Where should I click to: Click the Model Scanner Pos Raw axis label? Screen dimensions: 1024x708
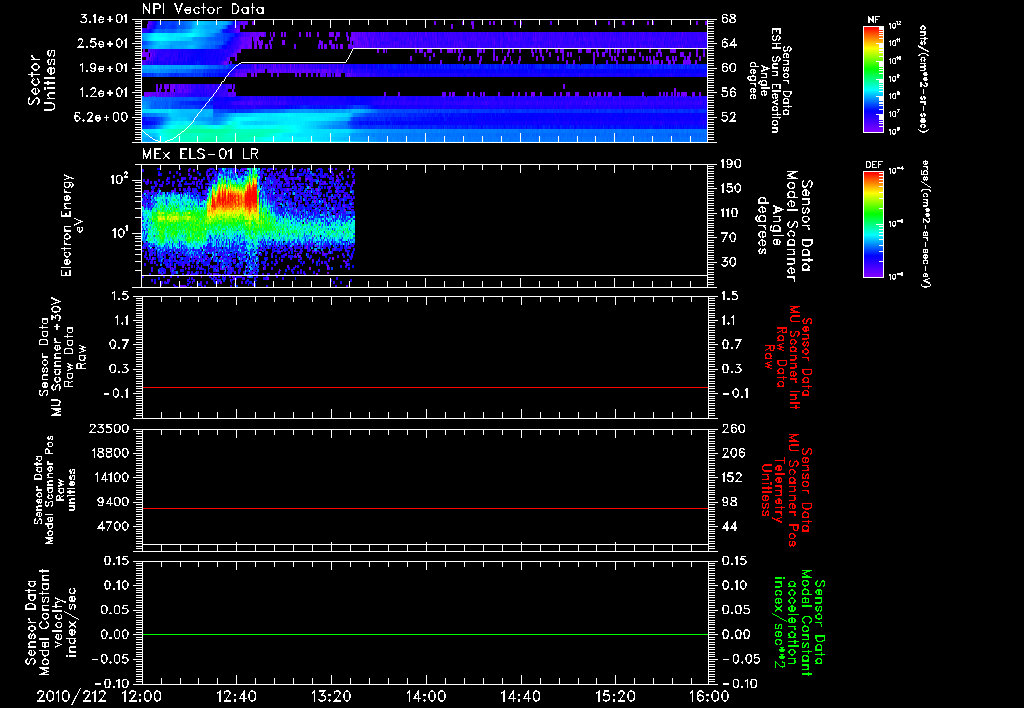point(55,490)
